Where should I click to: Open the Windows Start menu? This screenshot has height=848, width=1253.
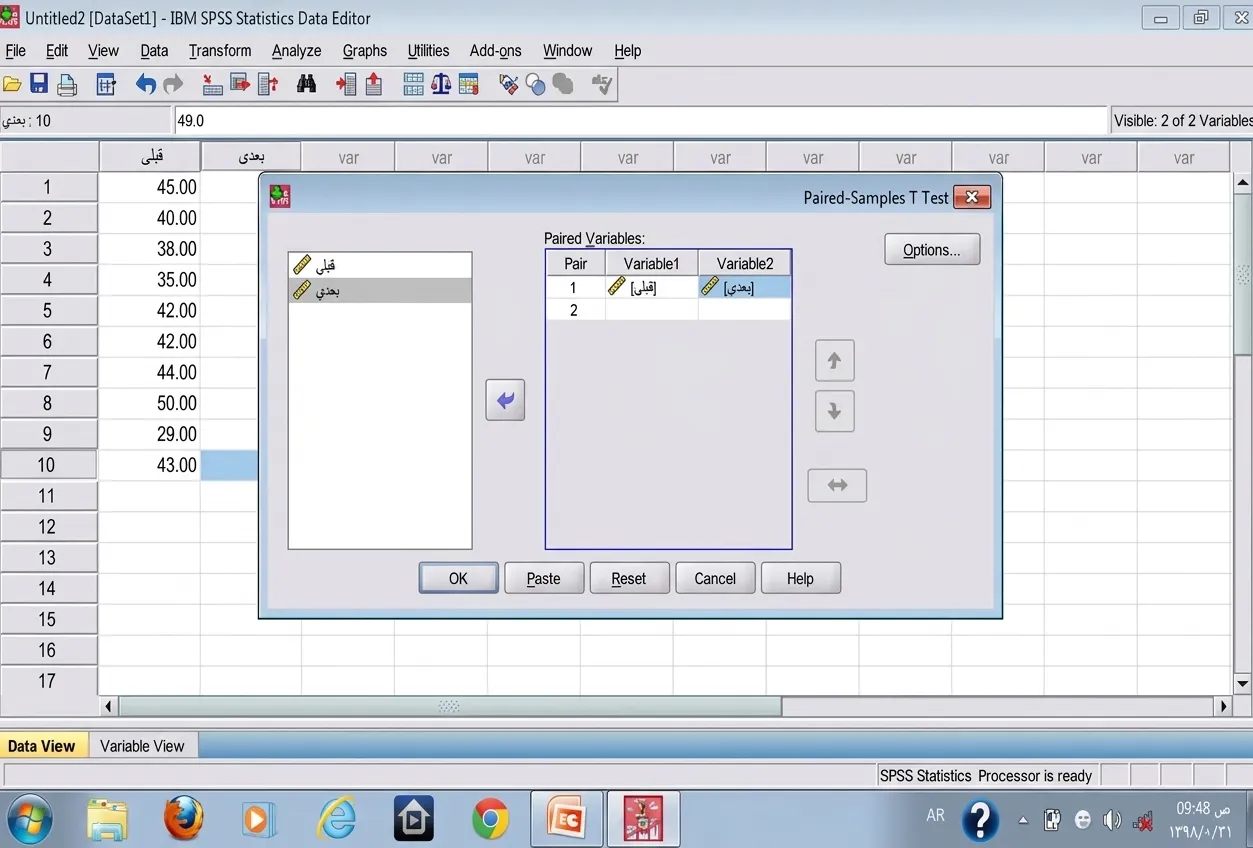click(30, 819)
